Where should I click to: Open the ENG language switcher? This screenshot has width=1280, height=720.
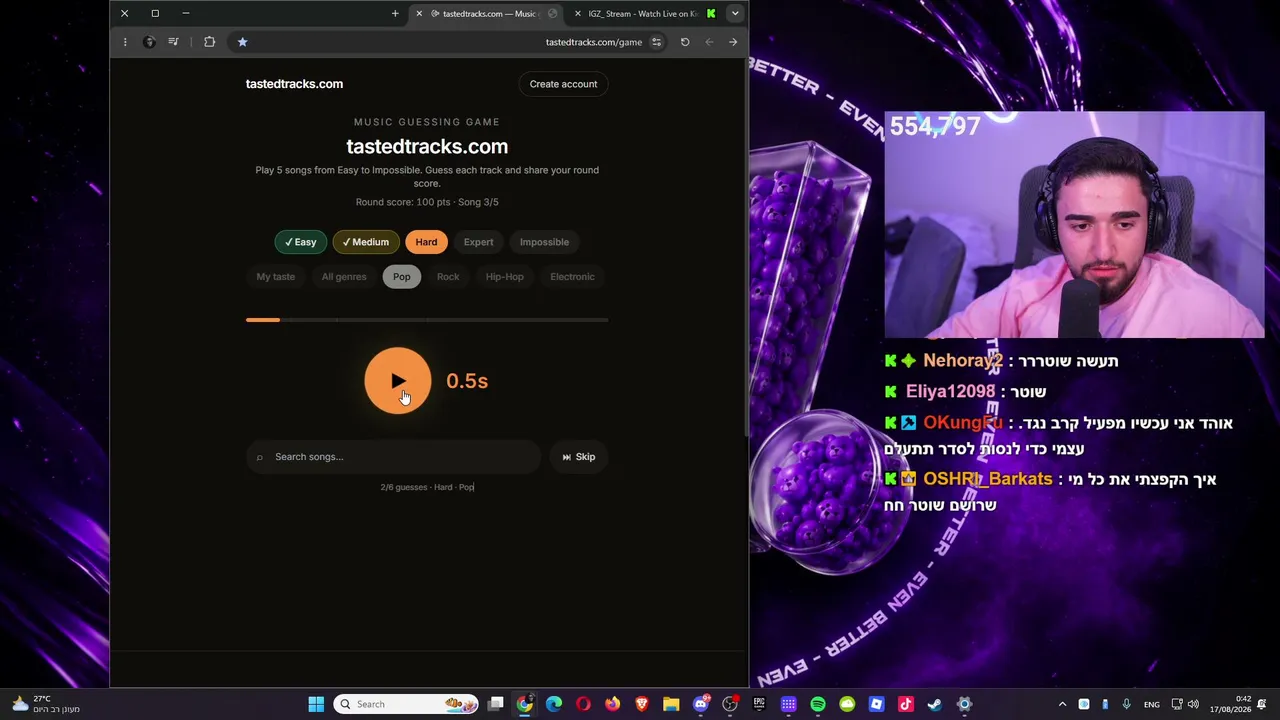click(1152, 704)
